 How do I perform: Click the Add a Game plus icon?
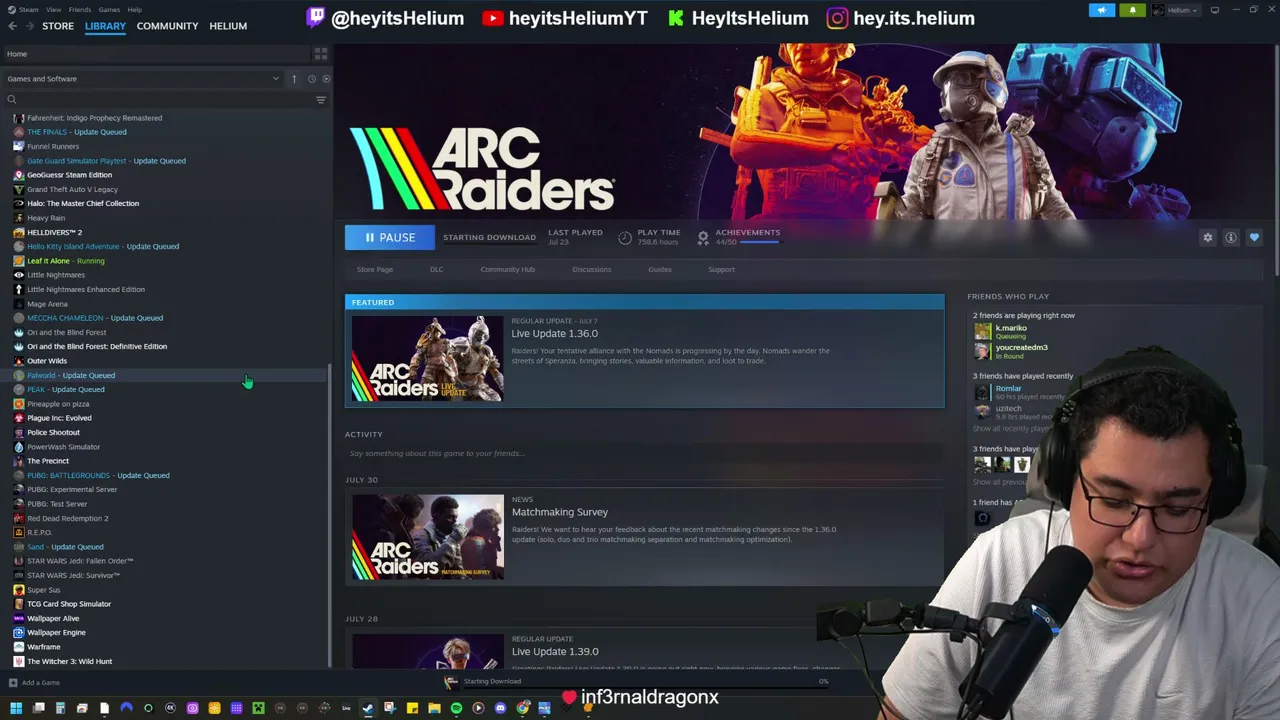13,683
